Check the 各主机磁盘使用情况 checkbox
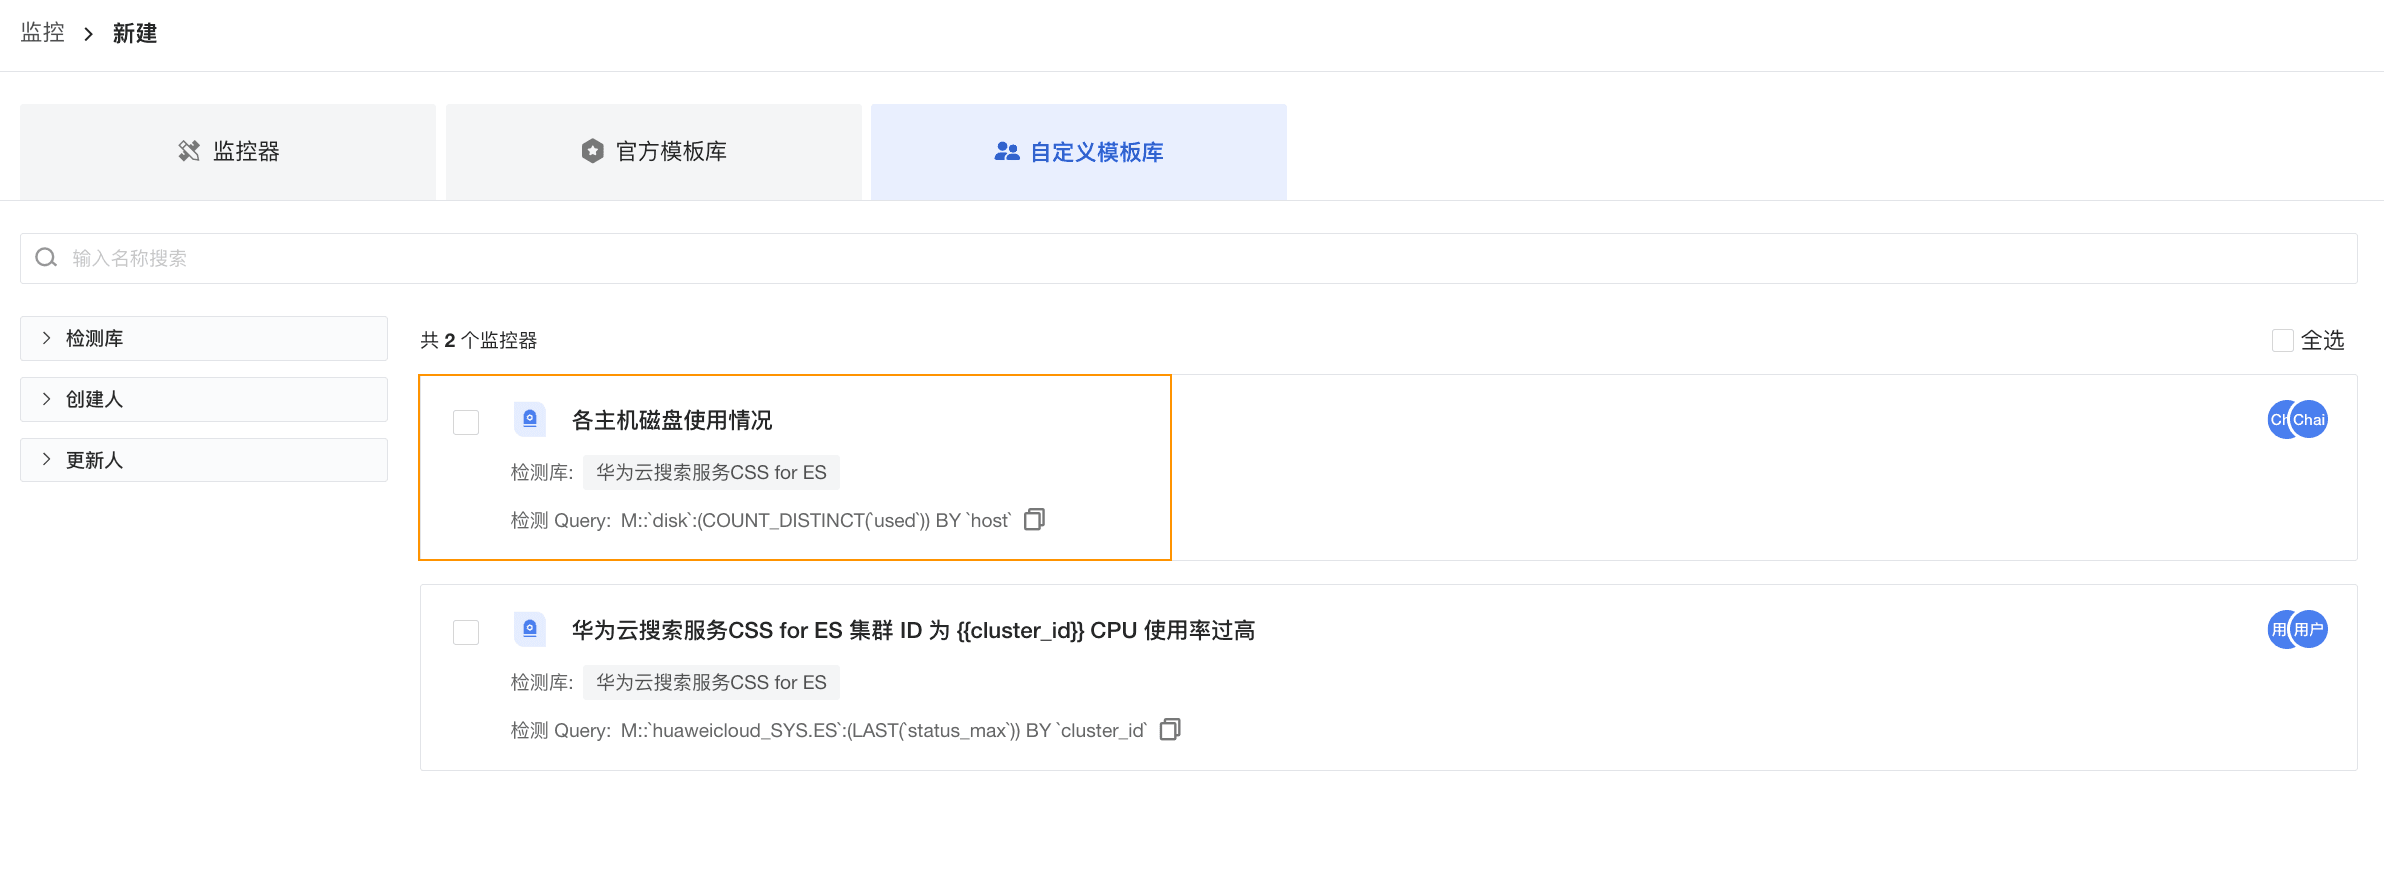 pos(466,422)
